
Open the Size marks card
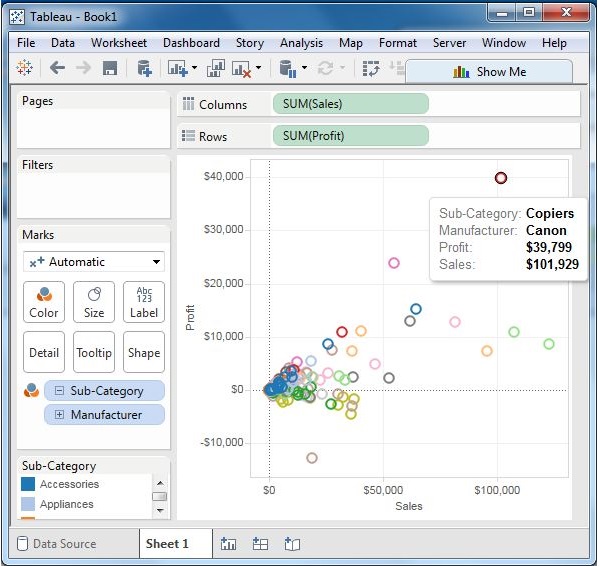pos(94,301)
